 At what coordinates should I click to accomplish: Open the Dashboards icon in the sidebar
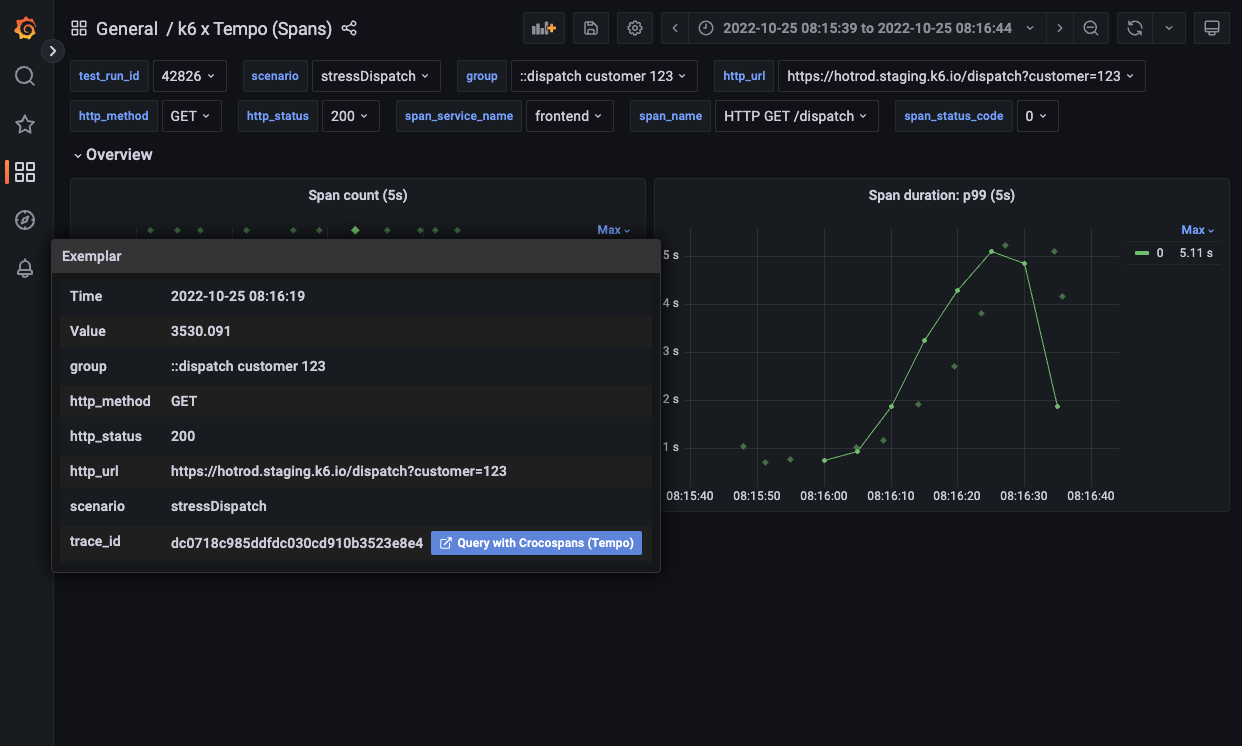[x=25, y=171]
